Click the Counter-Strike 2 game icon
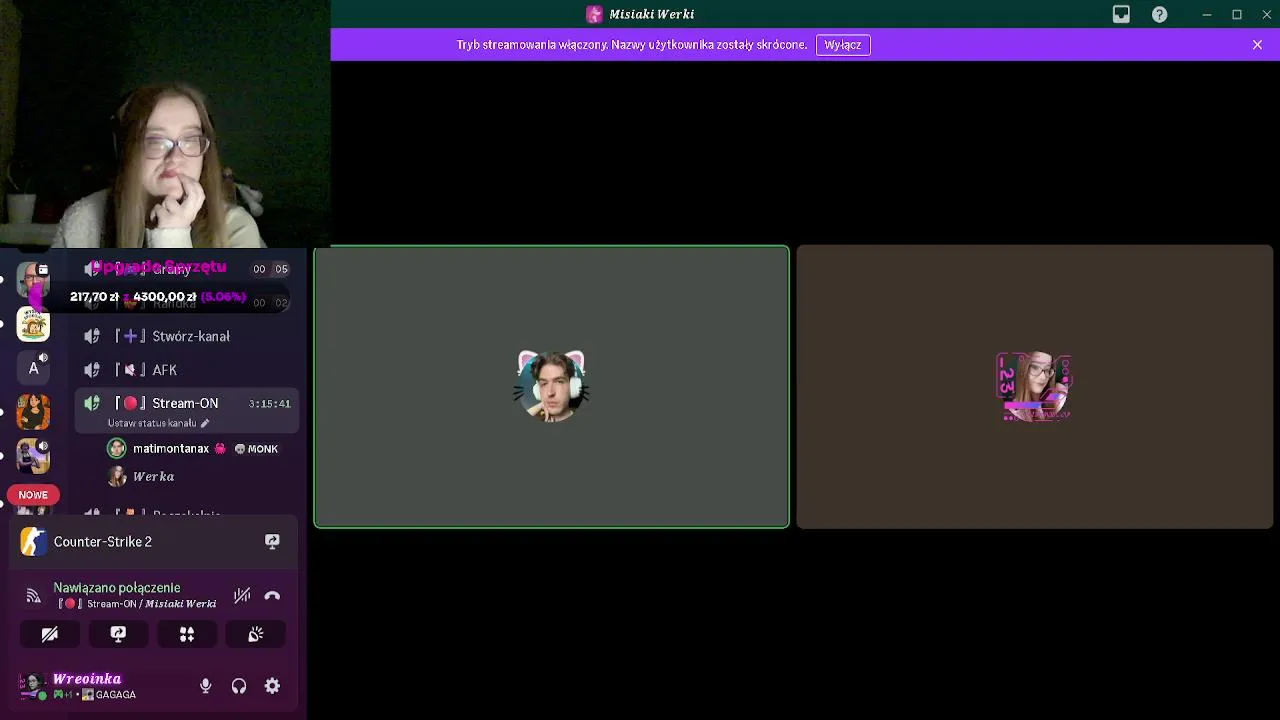 click(33, 542)
